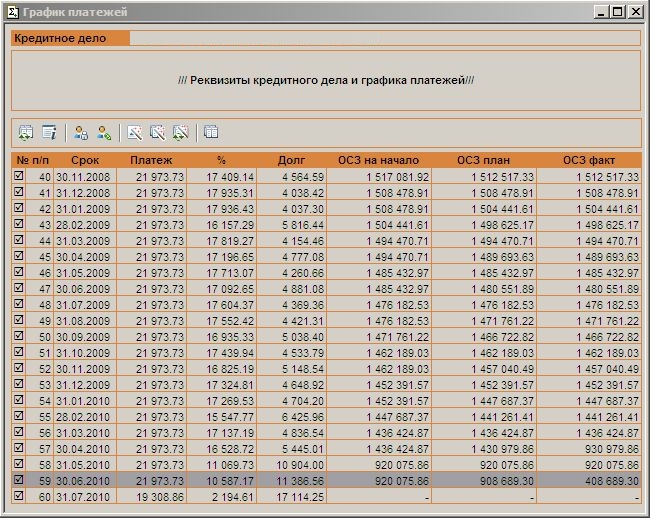Click the schedule icon with green refresh arrows
The image size is (650, 518).
[26, 132]
